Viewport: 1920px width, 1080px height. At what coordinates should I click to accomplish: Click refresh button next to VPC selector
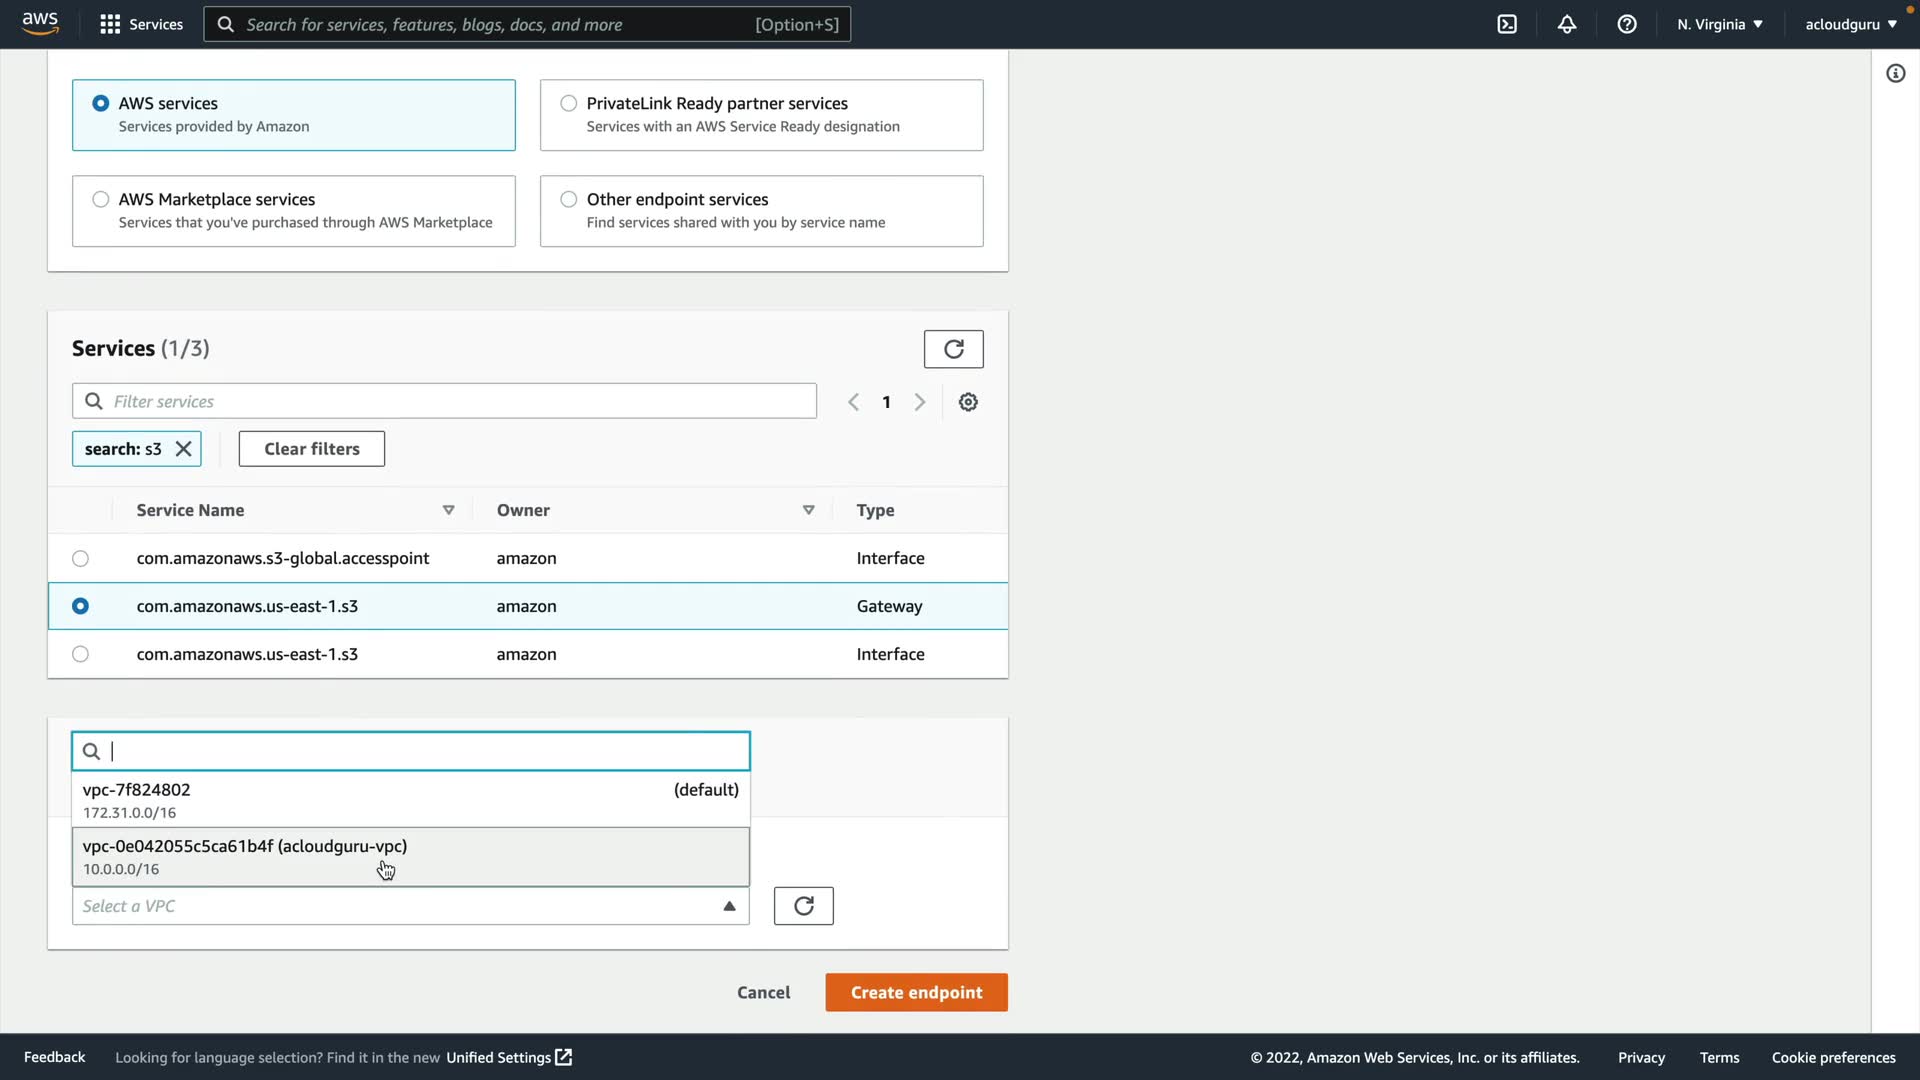(803, 906)
